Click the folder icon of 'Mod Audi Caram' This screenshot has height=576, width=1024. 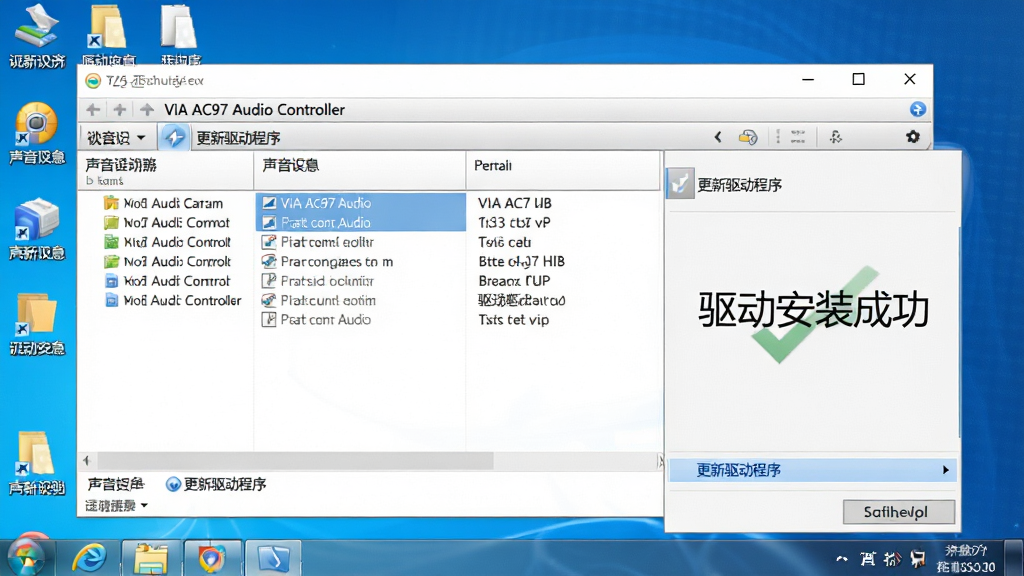coord(112,203)
